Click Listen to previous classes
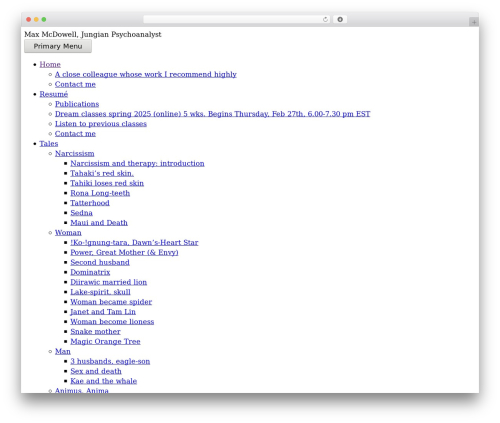The width and height of the screenshot is (500, 423). point(101,124)
